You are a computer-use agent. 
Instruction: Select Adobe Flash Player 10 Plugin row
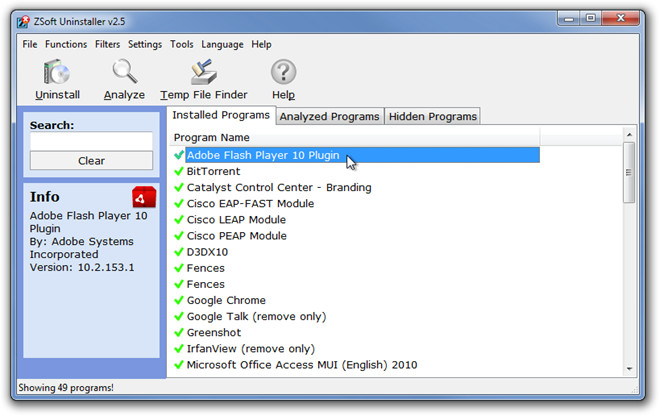[362, 155]
